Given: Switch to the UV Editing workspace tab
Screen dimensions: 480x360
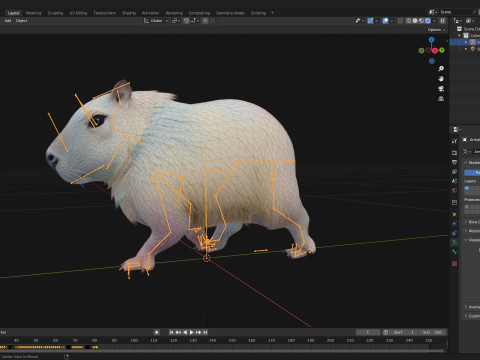Looking at the screenshot, I should tap(78, 13).
